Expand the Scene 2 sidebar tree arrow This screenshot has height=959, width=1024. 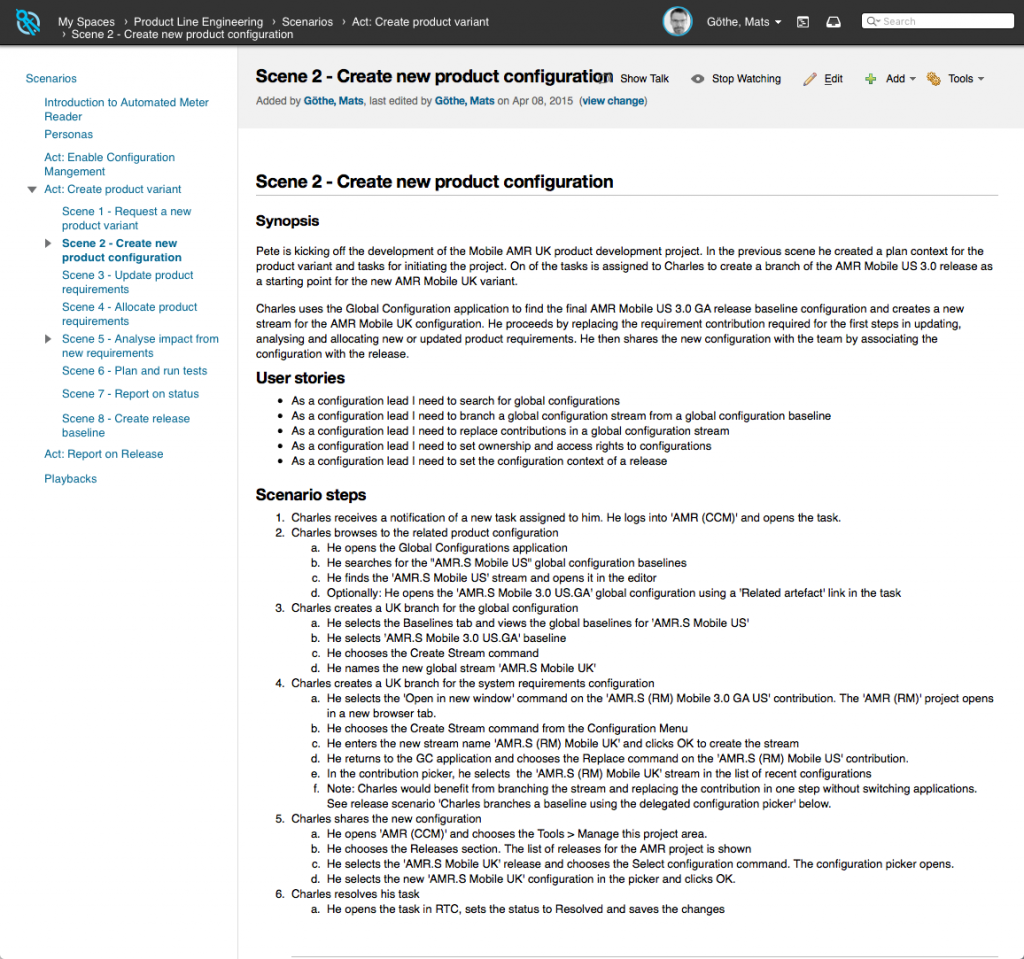tap(48, 244)
